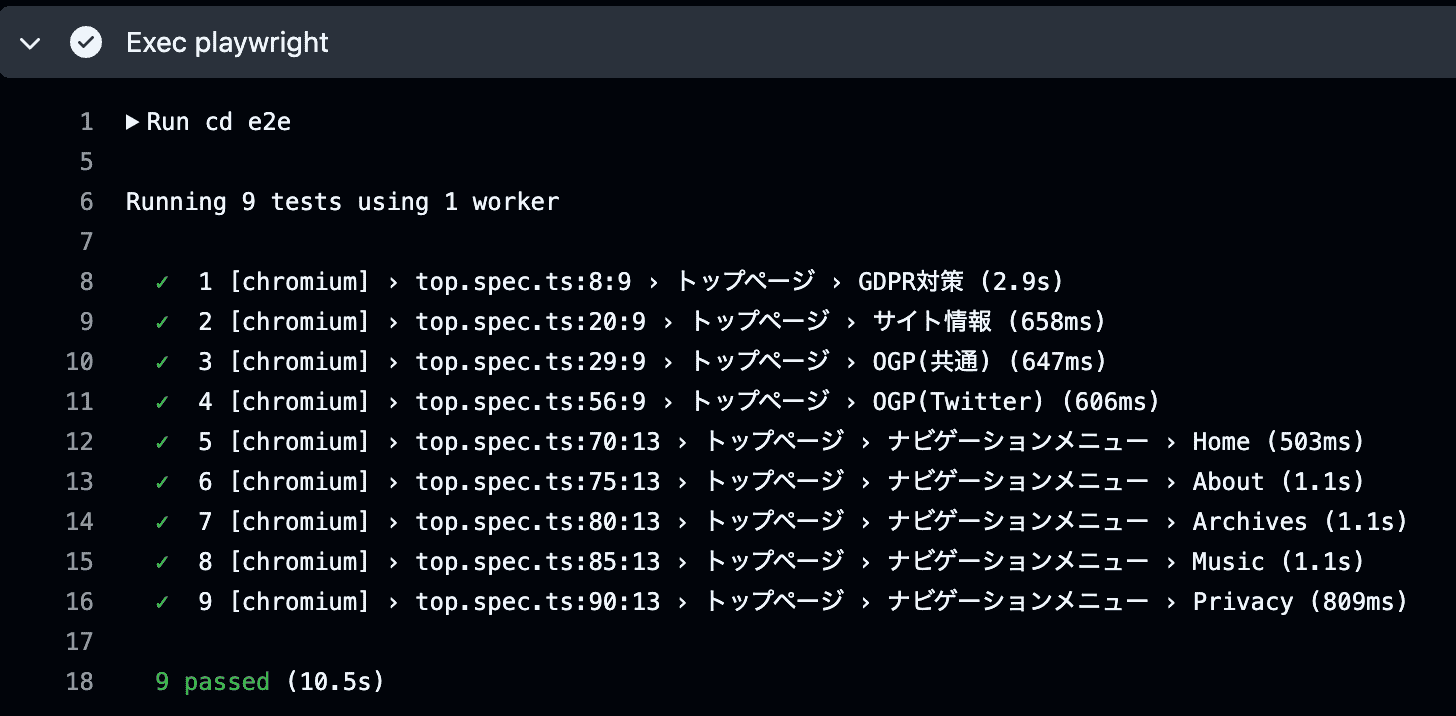Viewport: 1456px width, 716px height.
Task: Click the green checkmark for the About test
Action: (162, 482)
